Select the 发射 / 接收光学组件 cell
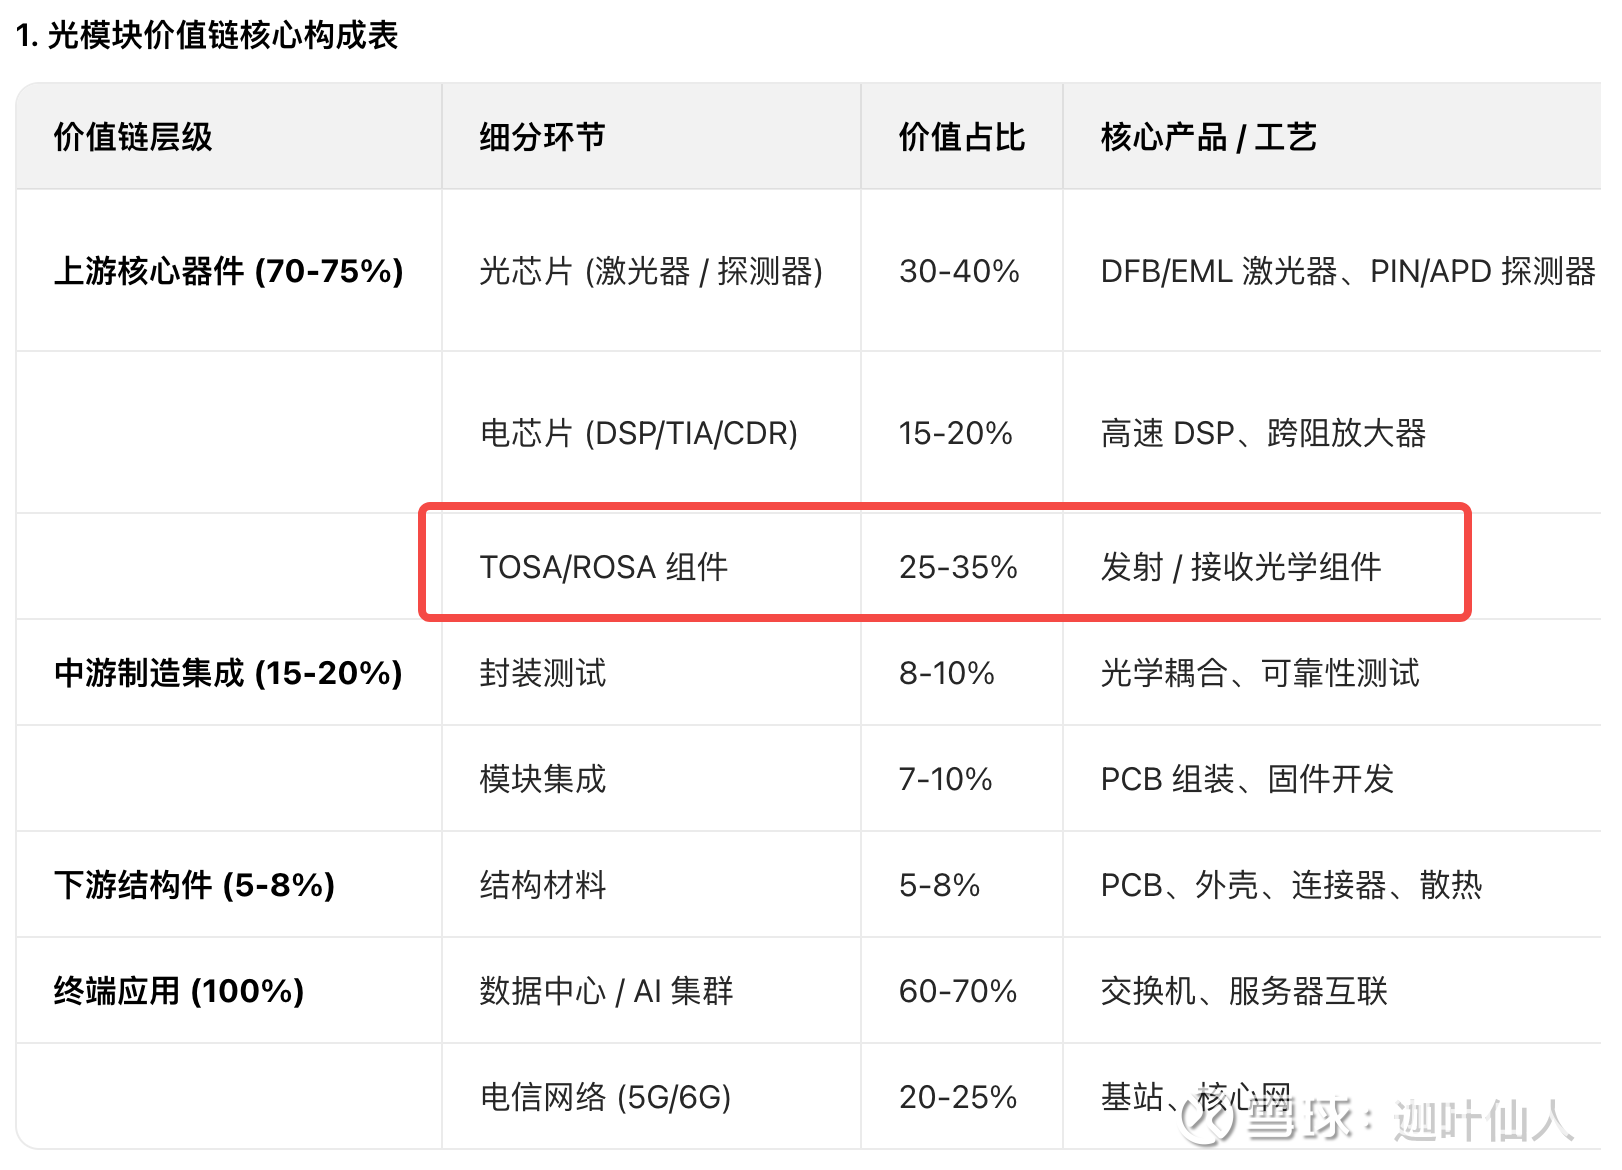The height and width of the screenshot is (1170, 1622). [x=1240, y=567]
